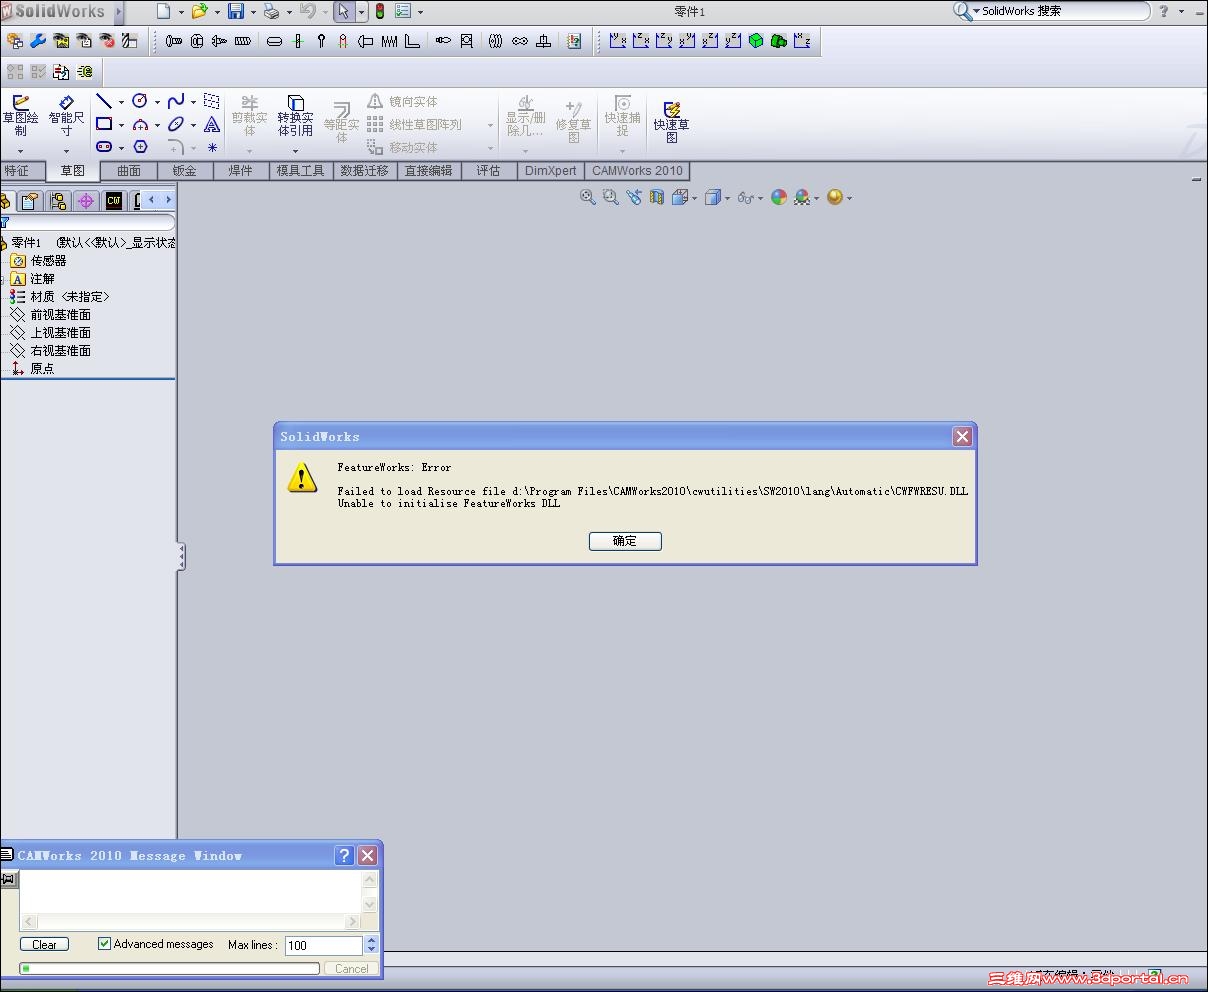Click the CAMWorks Message Window help button
This screenshot has height=992, width=1208.
click(344, 855)
